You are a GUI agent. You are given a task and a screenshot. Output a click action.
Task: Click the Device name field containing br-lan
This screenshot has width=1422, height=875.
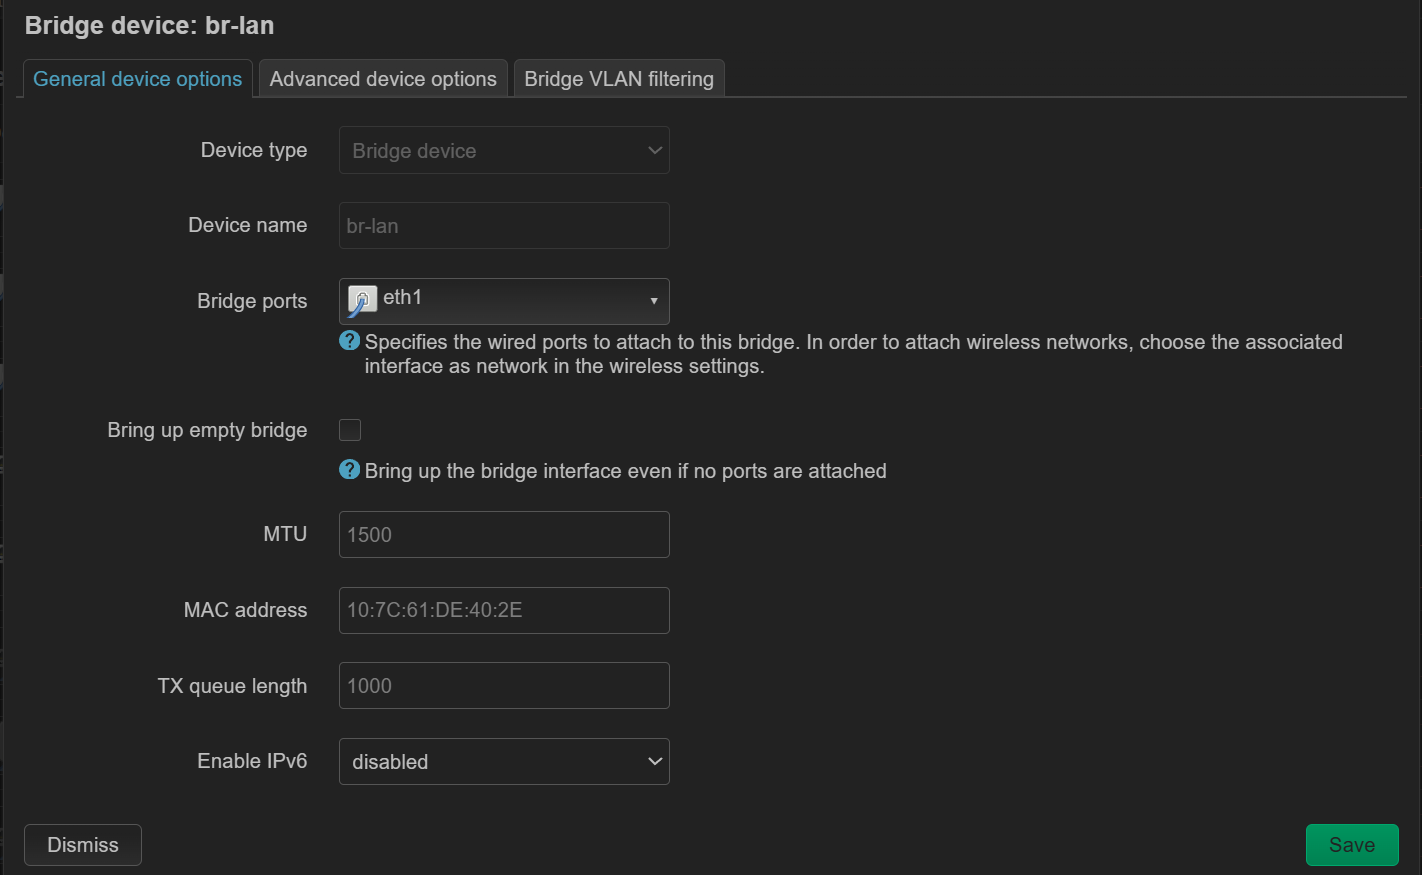(x=504, y=226)
